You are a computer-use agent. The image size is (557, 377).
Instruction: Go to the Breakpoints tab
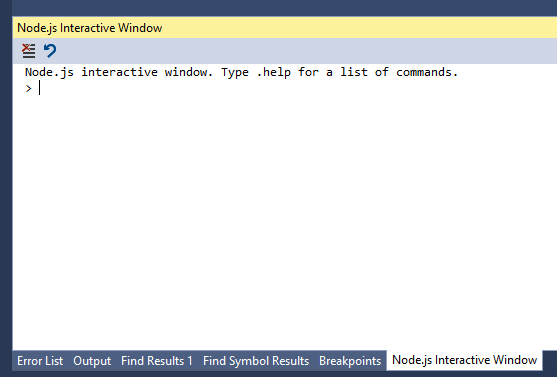click(350, 361)
